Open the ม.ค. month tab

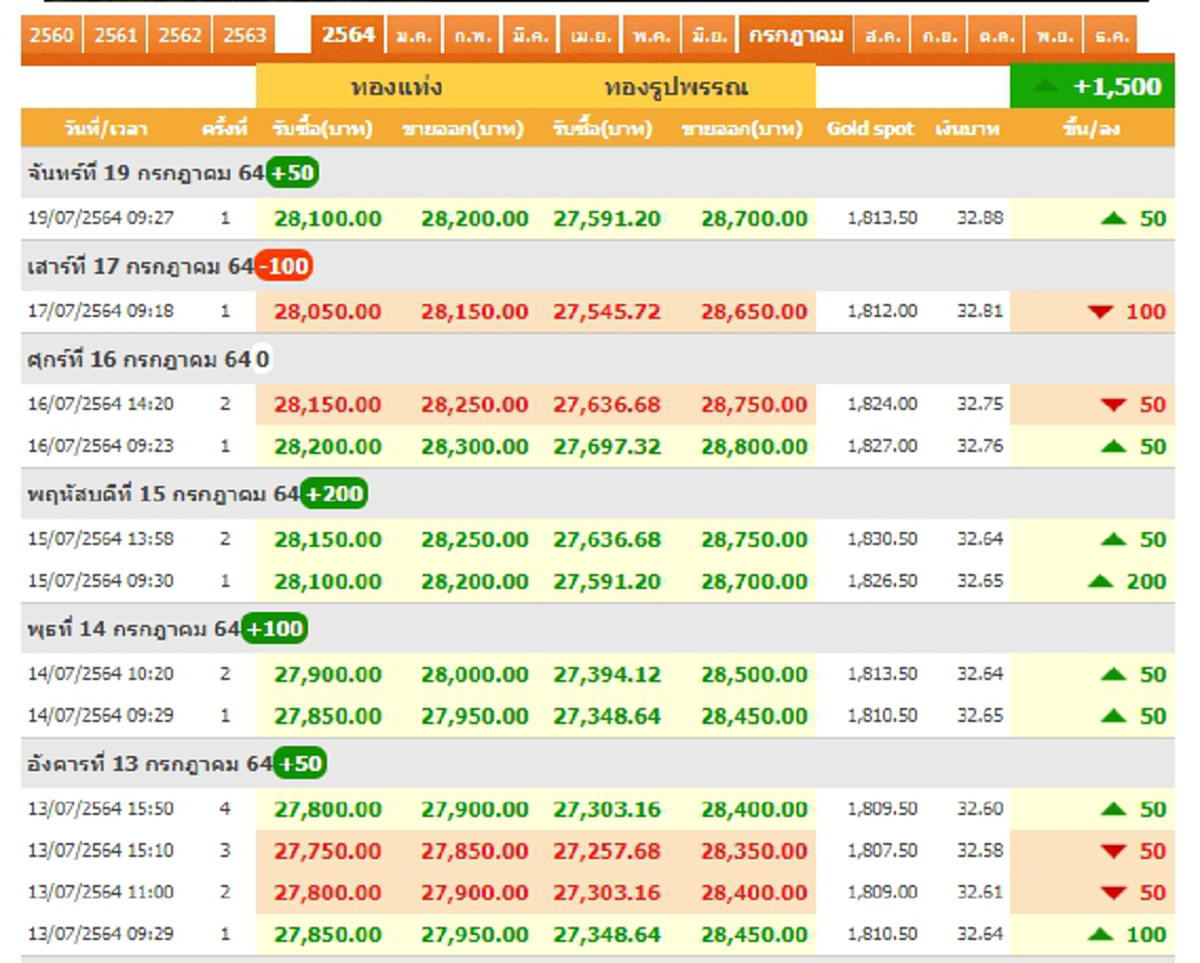click(x=413, y=36)
